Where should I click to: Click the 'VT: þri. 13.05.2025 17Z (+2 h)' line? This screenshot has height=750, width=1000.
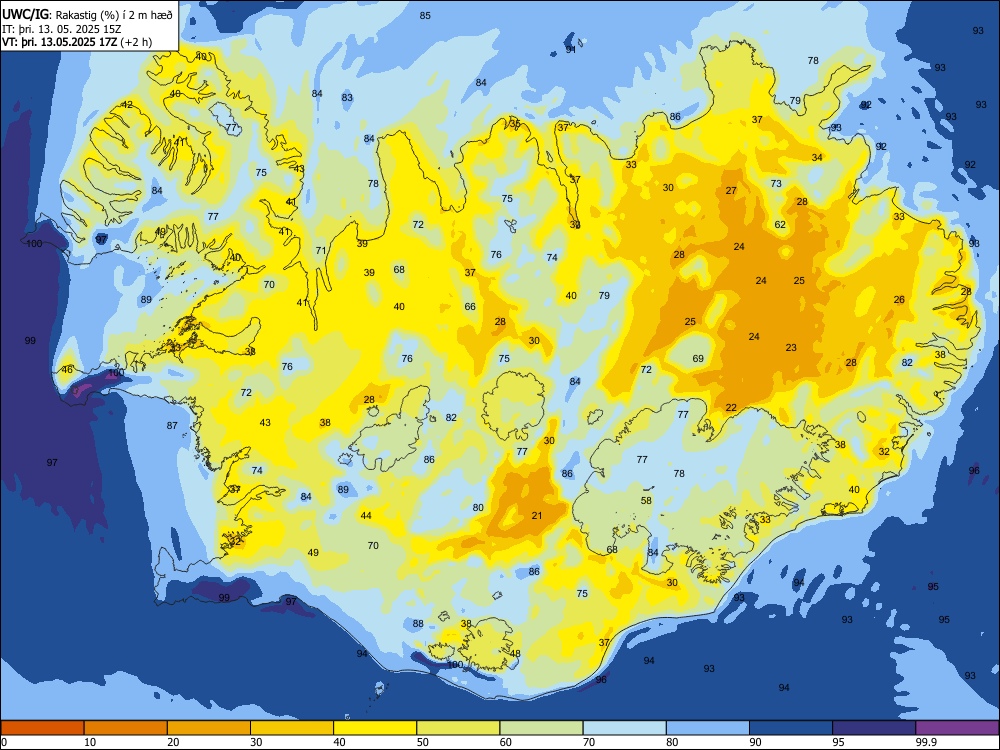[x=77, y=42]
